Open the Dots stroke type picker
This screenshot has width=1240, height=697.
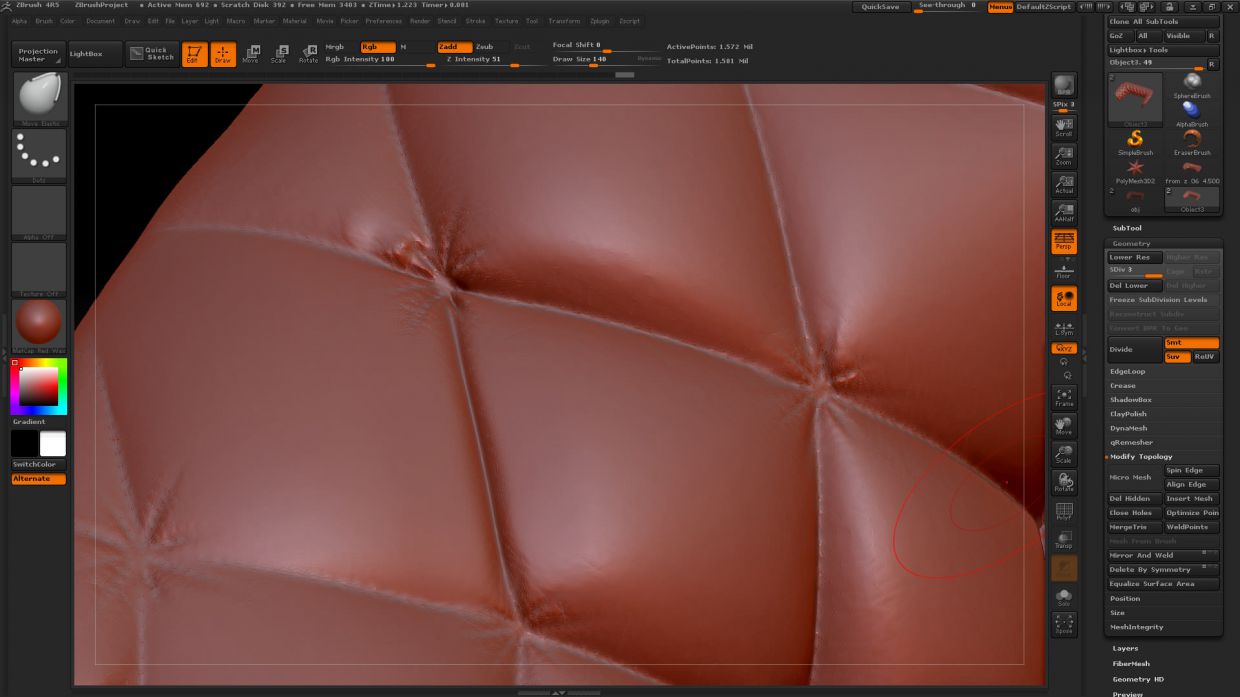coord(39,156)
